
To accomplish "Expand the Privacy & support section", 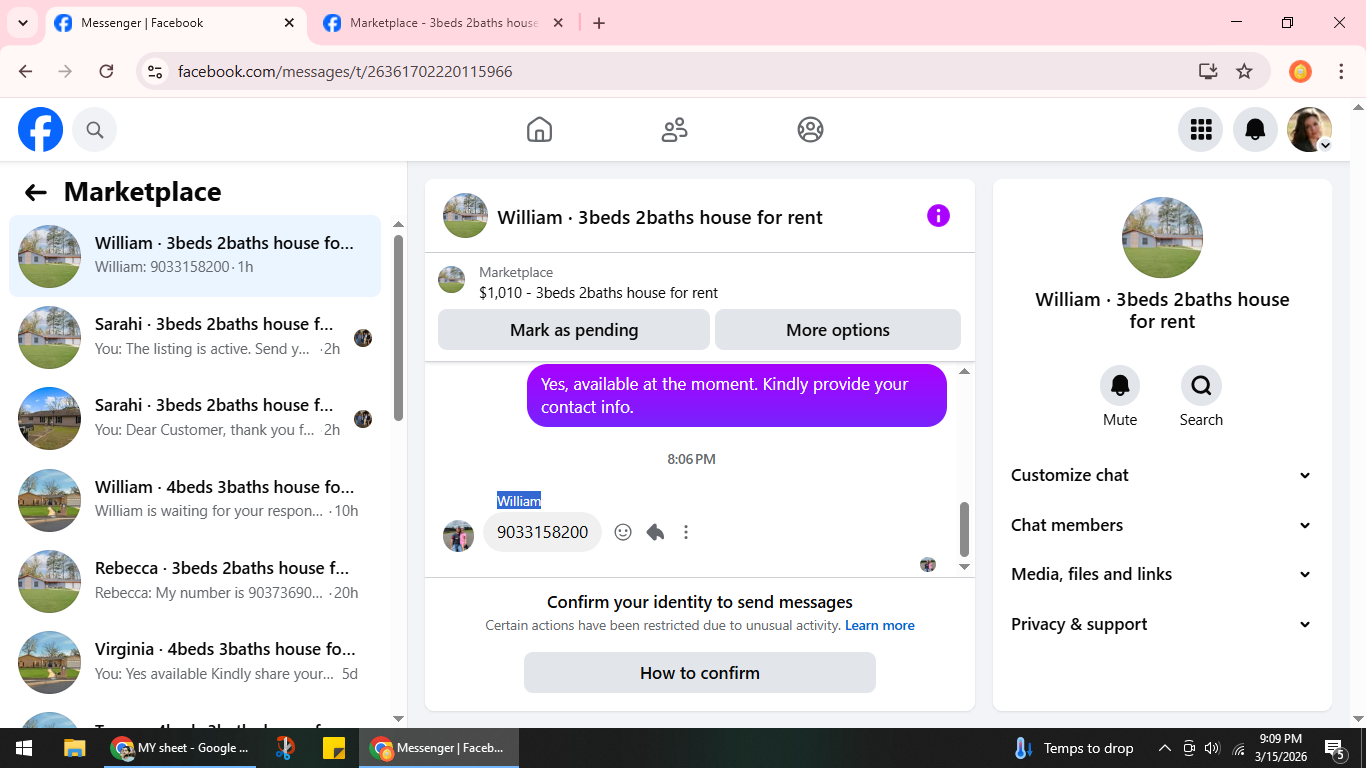I will (1161, 624).
